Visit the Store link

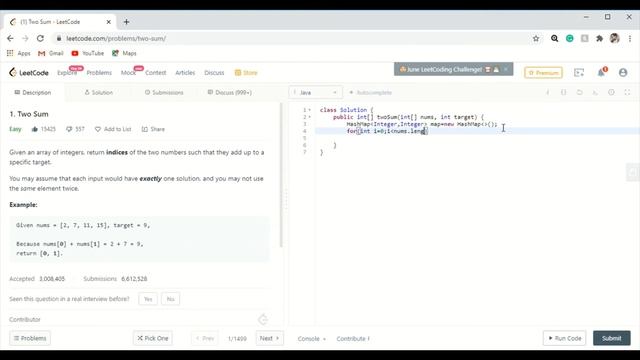click(246, 73)
